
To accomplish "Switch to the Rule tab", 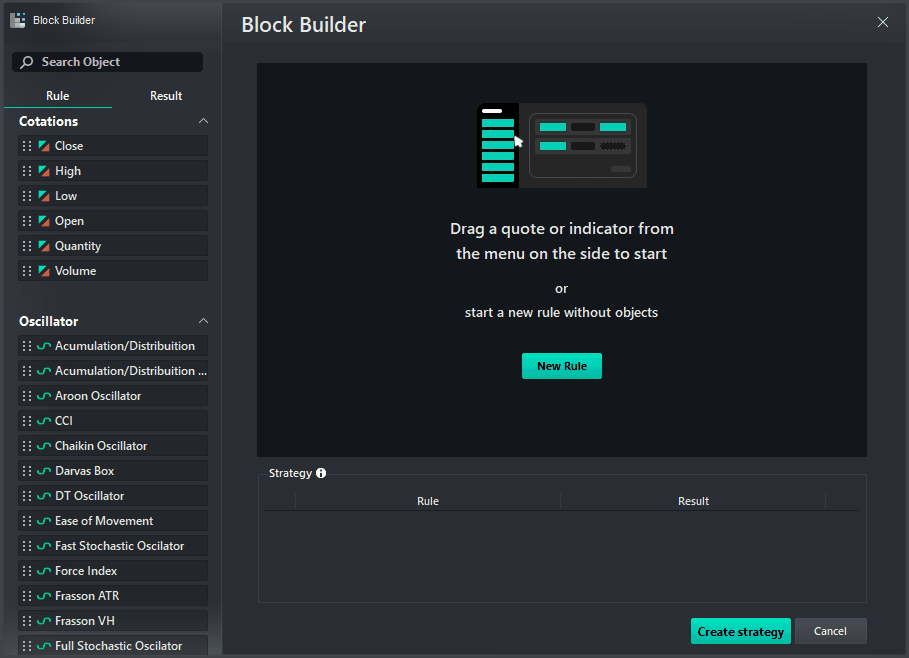I will click(x=57, y=96).
